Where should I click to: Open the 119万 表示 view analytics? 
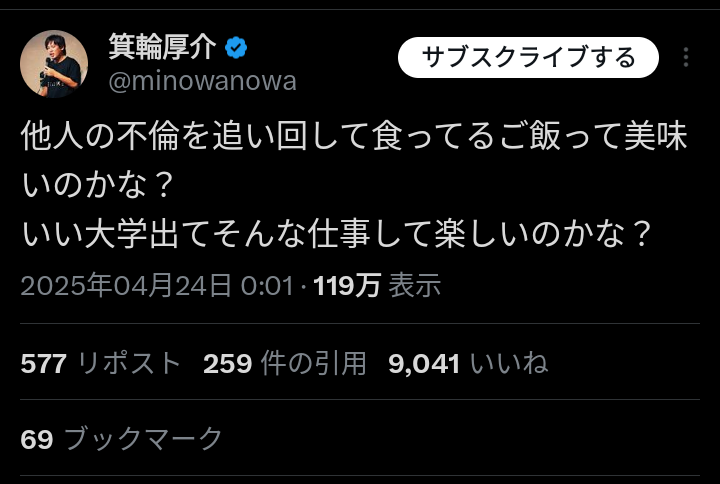(377, 285)
